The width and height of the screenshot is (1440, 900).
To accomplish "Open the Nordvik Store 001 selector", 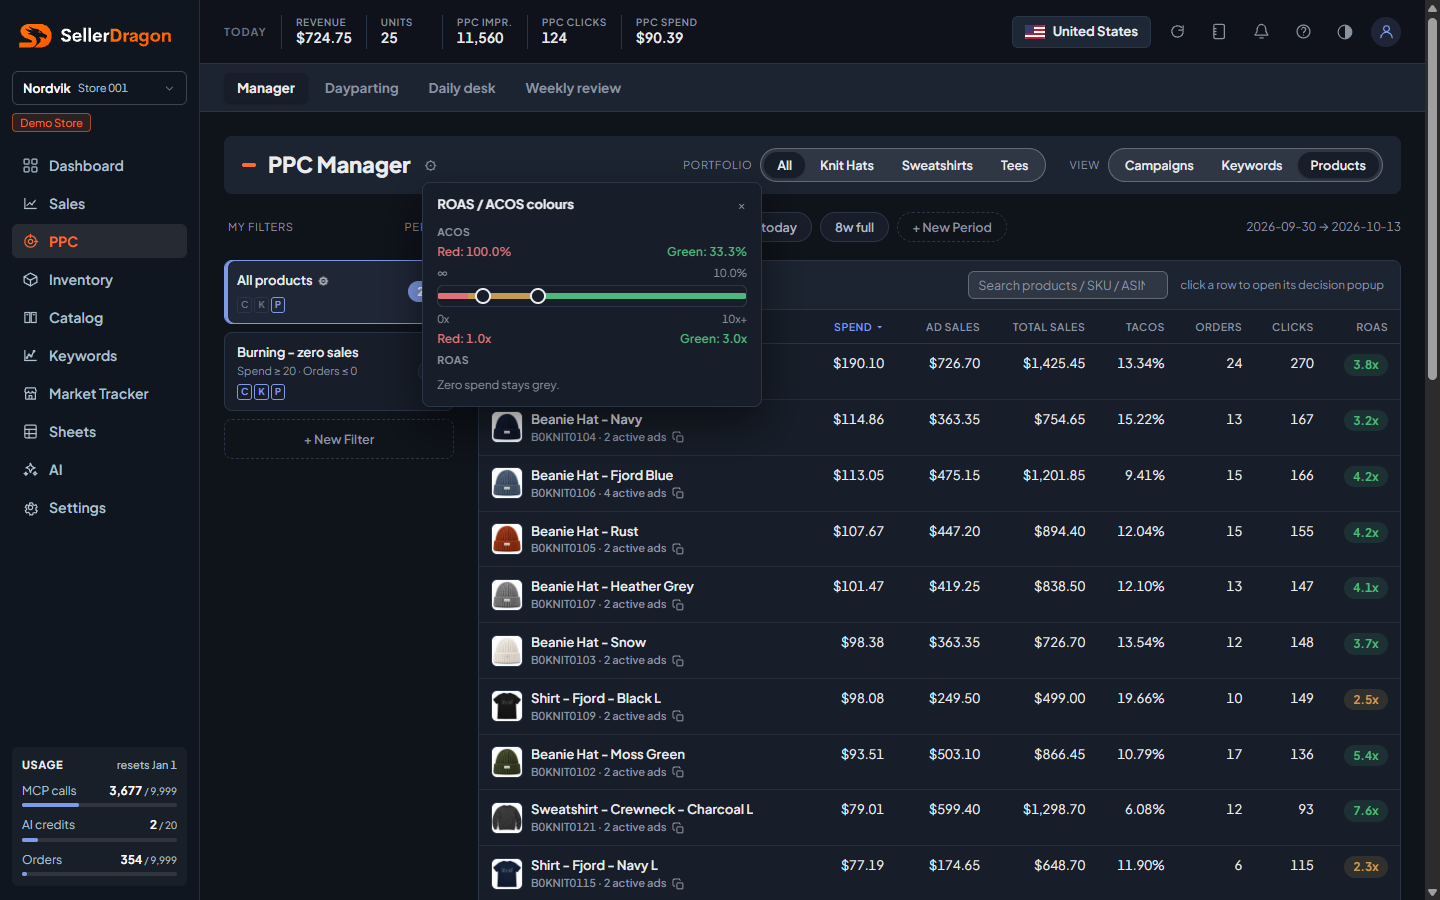I will pyautogui.click(x=99, y=88).
